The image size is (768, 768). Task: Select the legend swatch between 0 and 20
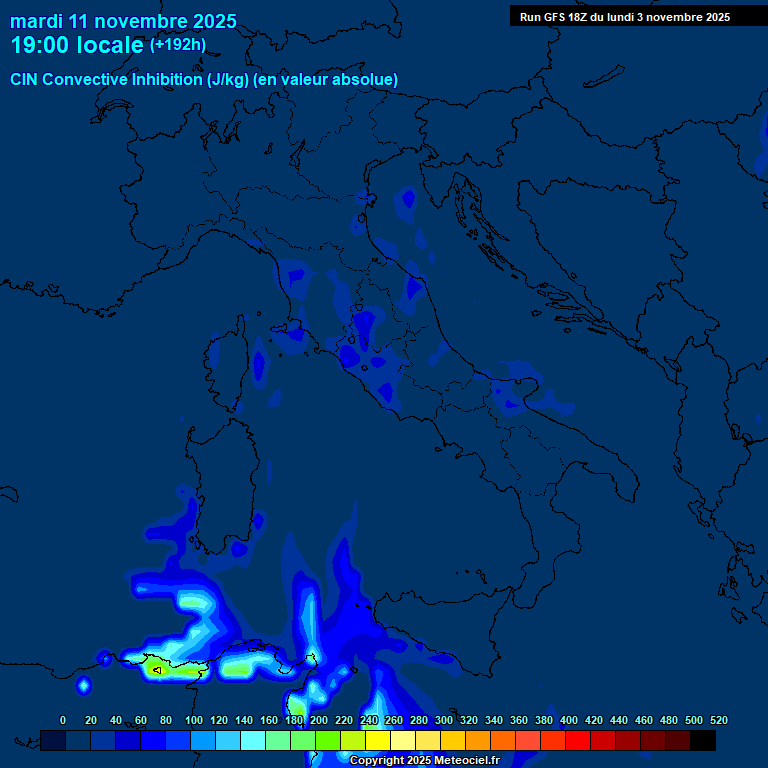[78, 741]
